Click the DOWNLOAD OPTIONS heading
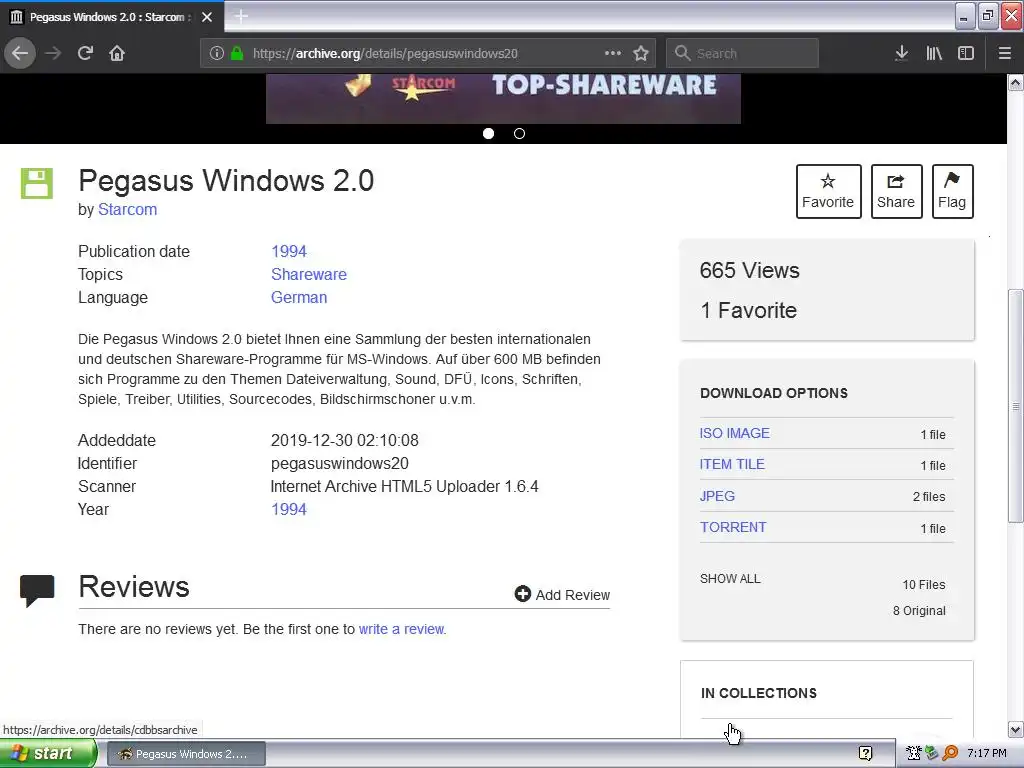This screenshot has height=768, width=1024. [774, 393]
